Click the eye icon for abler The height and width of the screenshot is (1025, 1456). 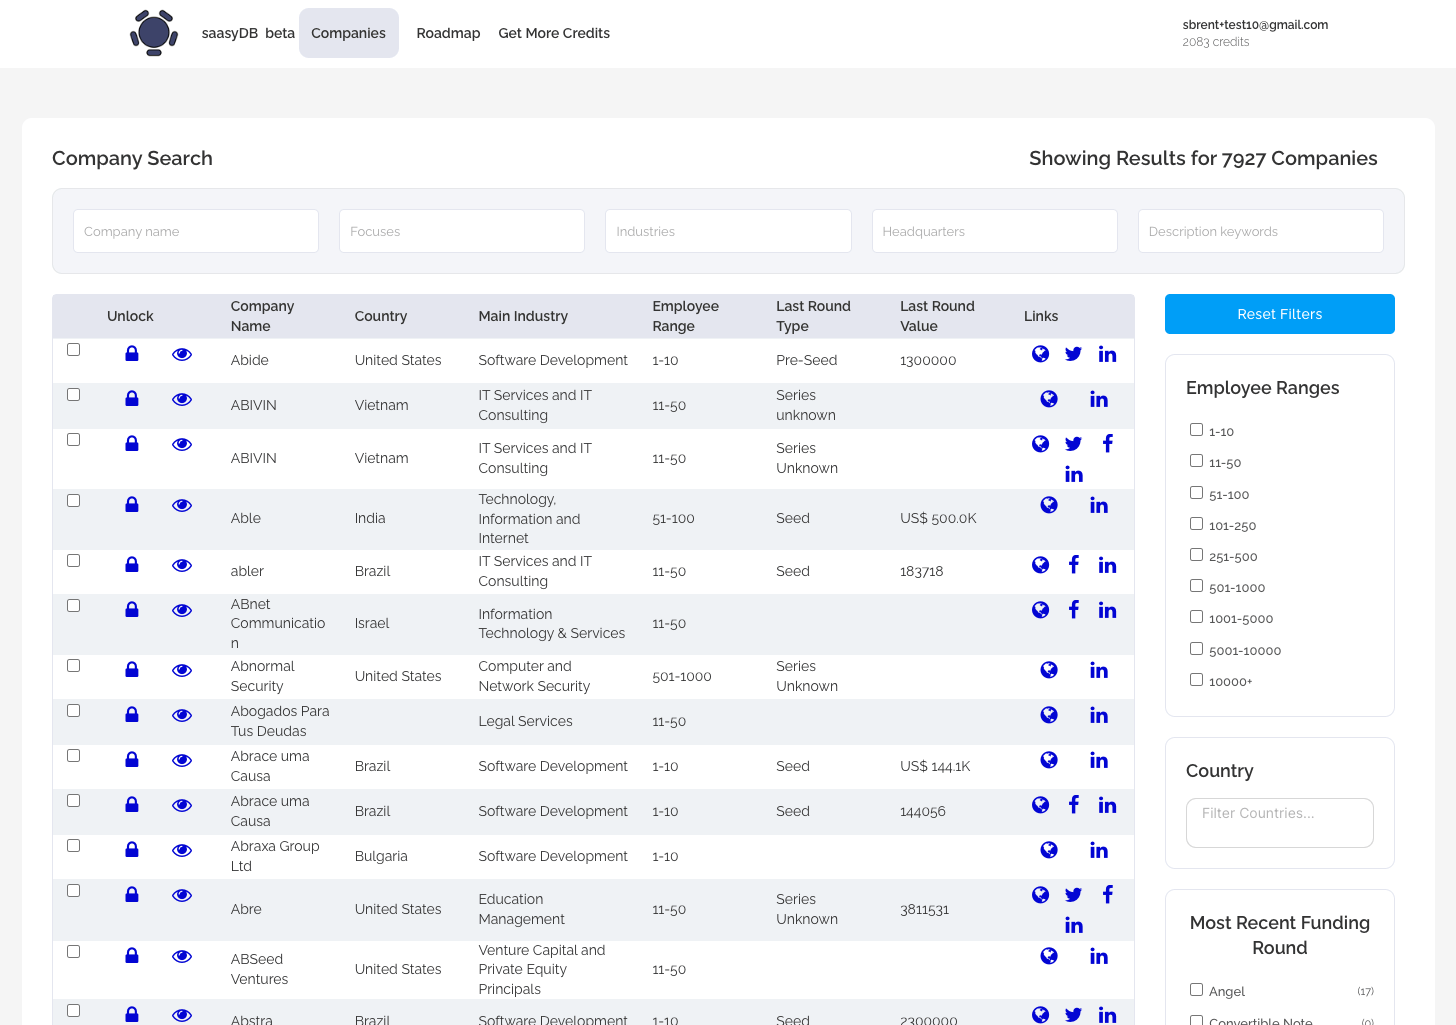[x=182, y=565]
